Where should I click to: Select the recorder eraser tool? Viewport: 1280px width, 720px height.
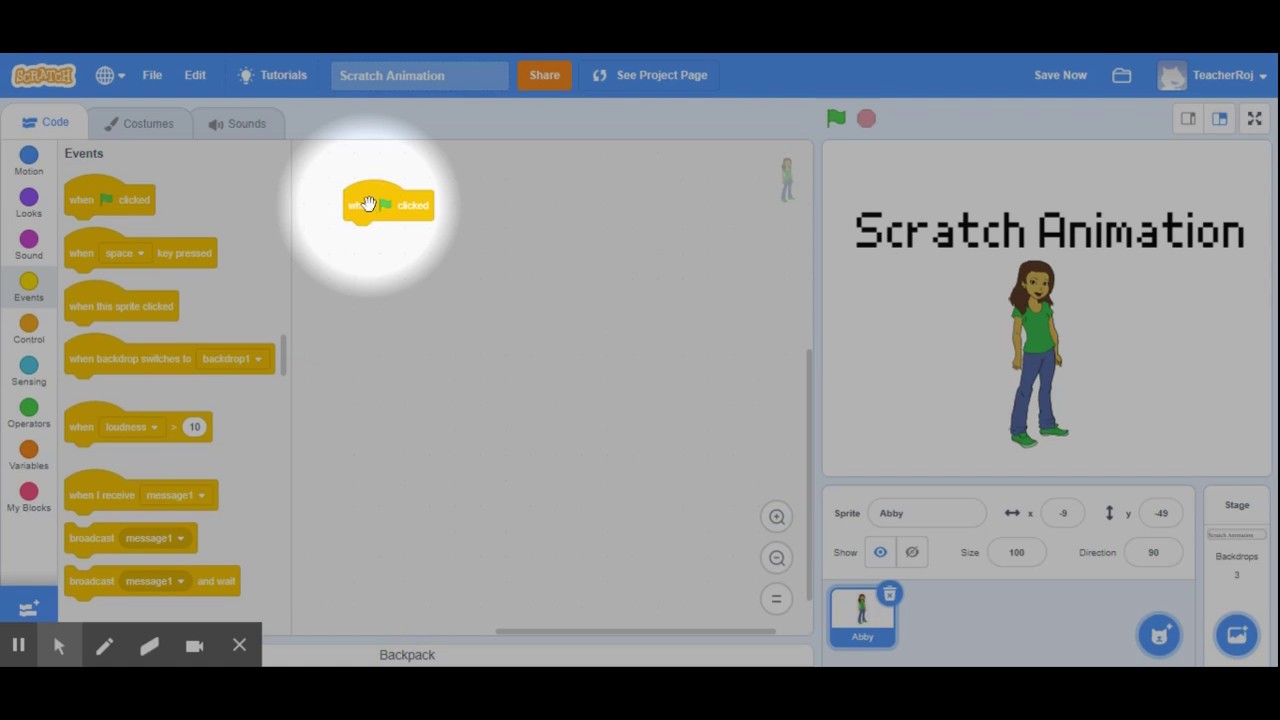tap(149, 646)
